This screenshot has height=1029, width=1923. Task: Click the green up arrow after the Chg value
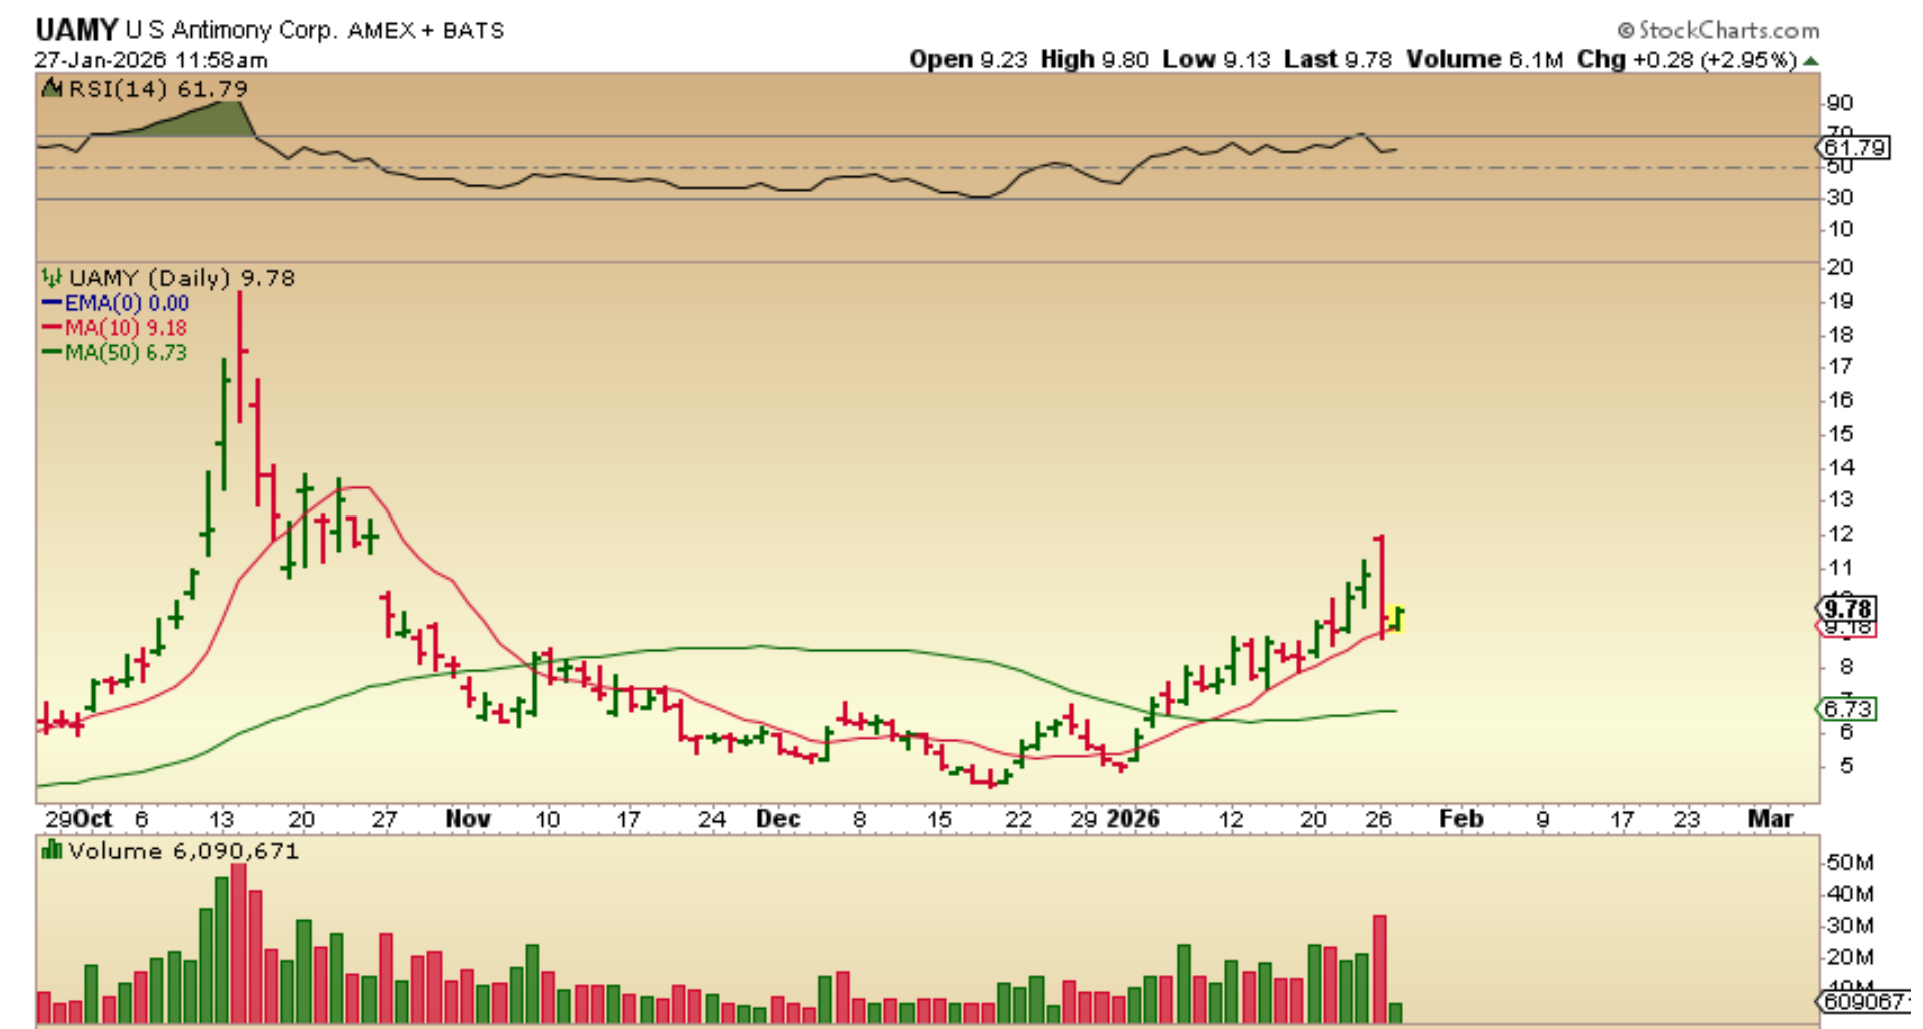click(x=1811, y=60)
